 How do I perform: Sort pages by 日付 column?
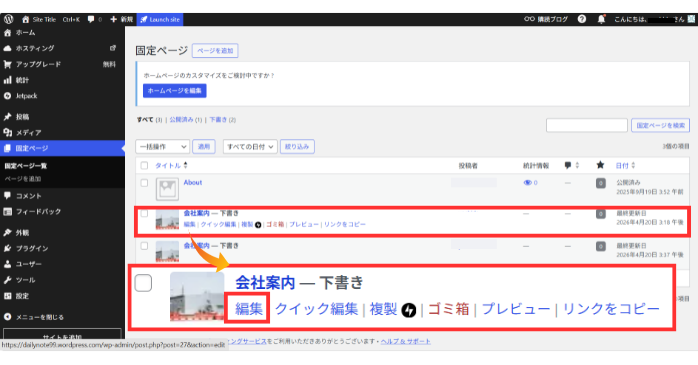pos(625,166)
